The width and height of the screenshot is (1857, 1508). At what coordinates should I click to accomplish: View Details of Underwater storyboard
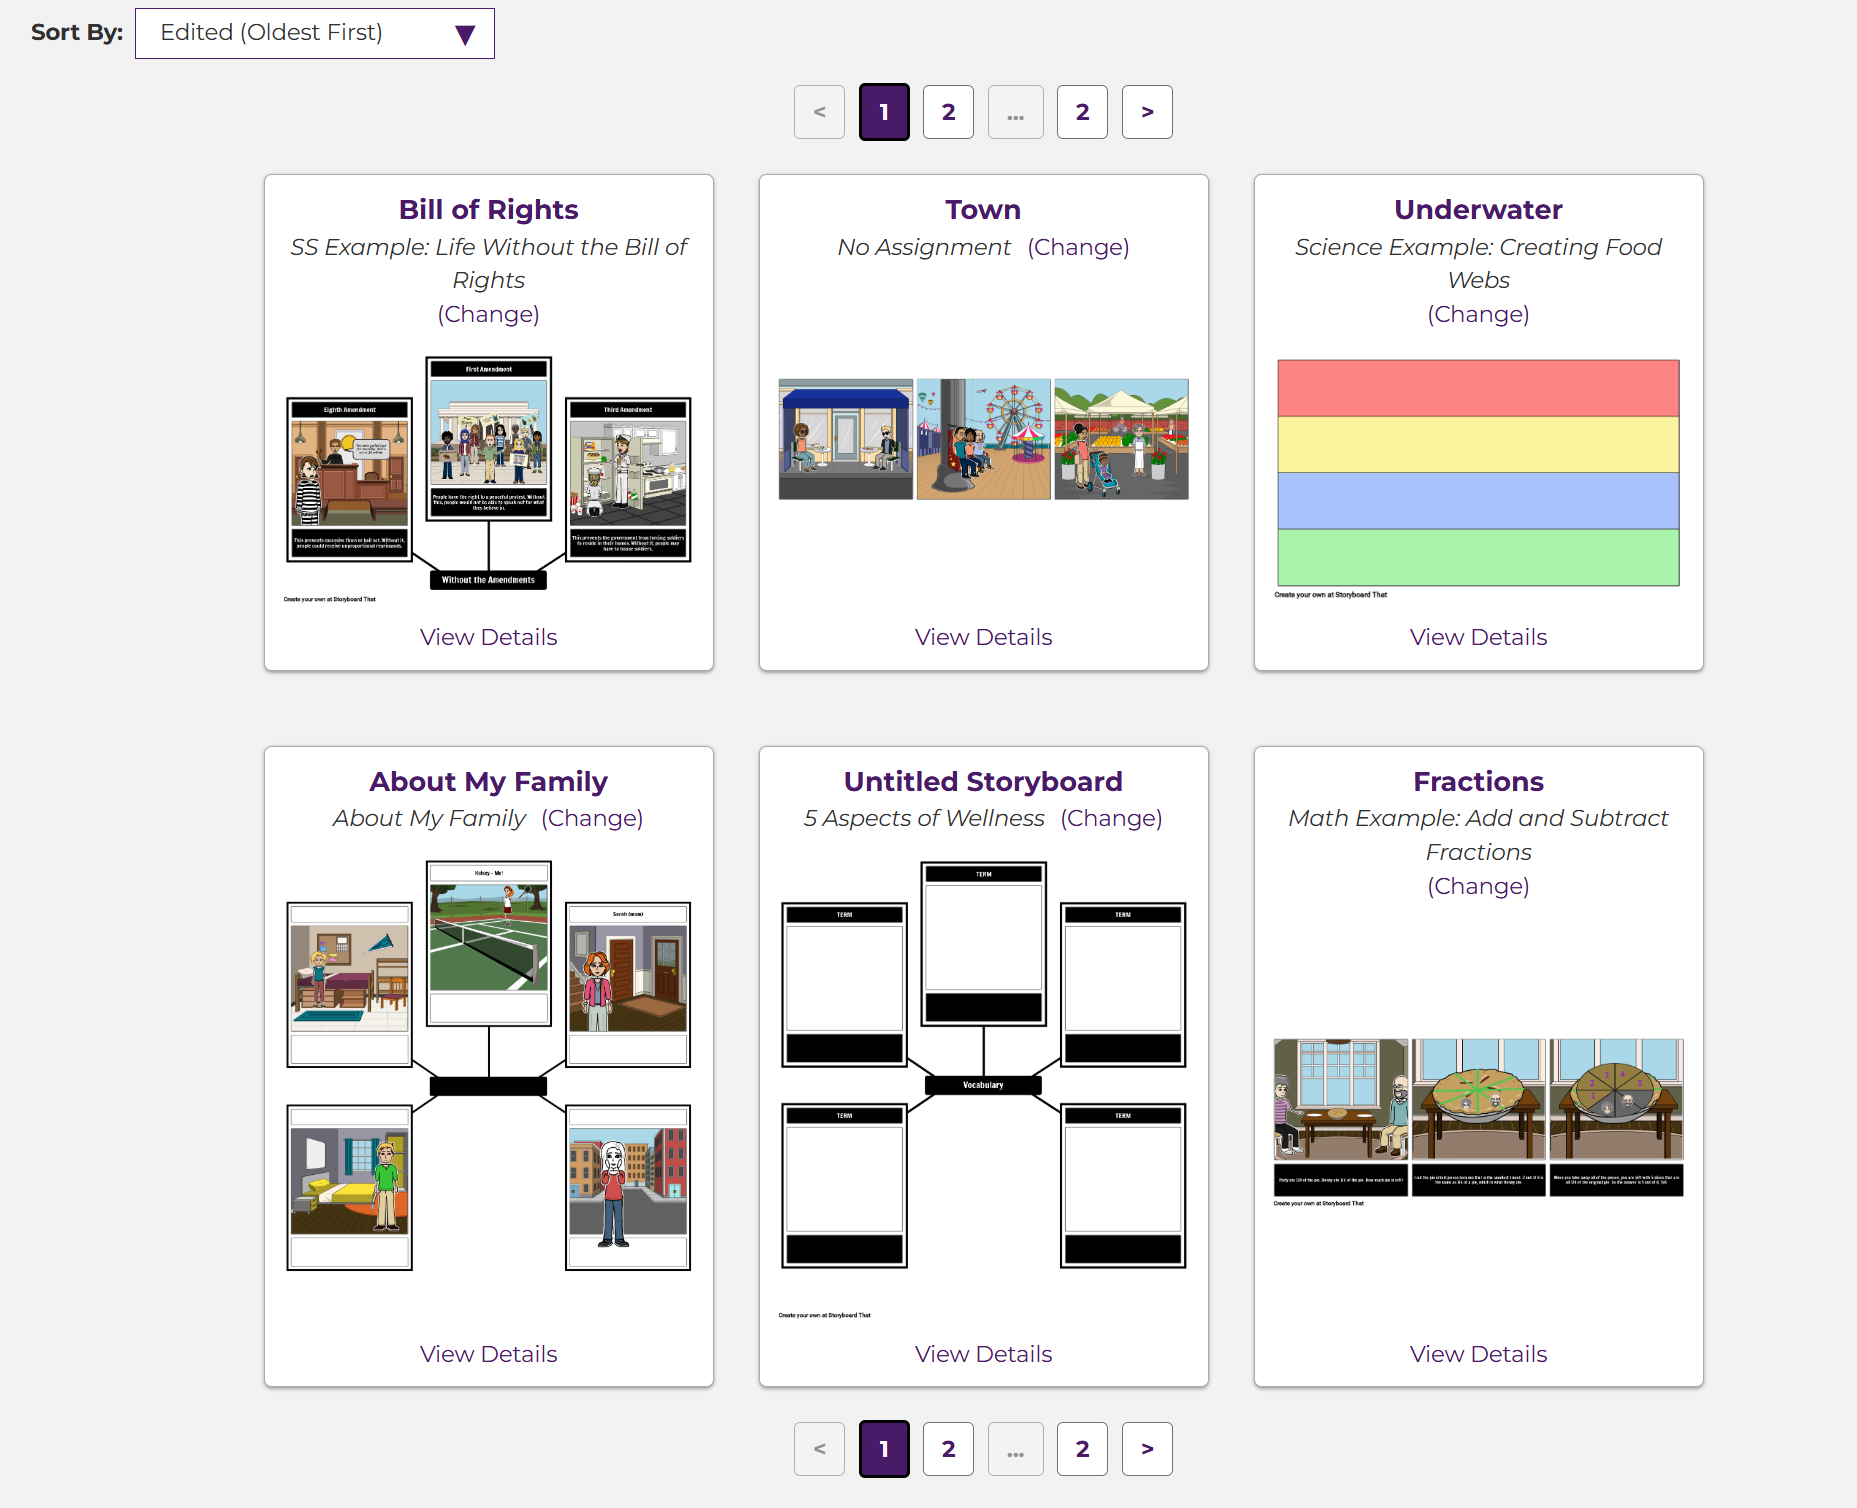[x=1478, y=637]
